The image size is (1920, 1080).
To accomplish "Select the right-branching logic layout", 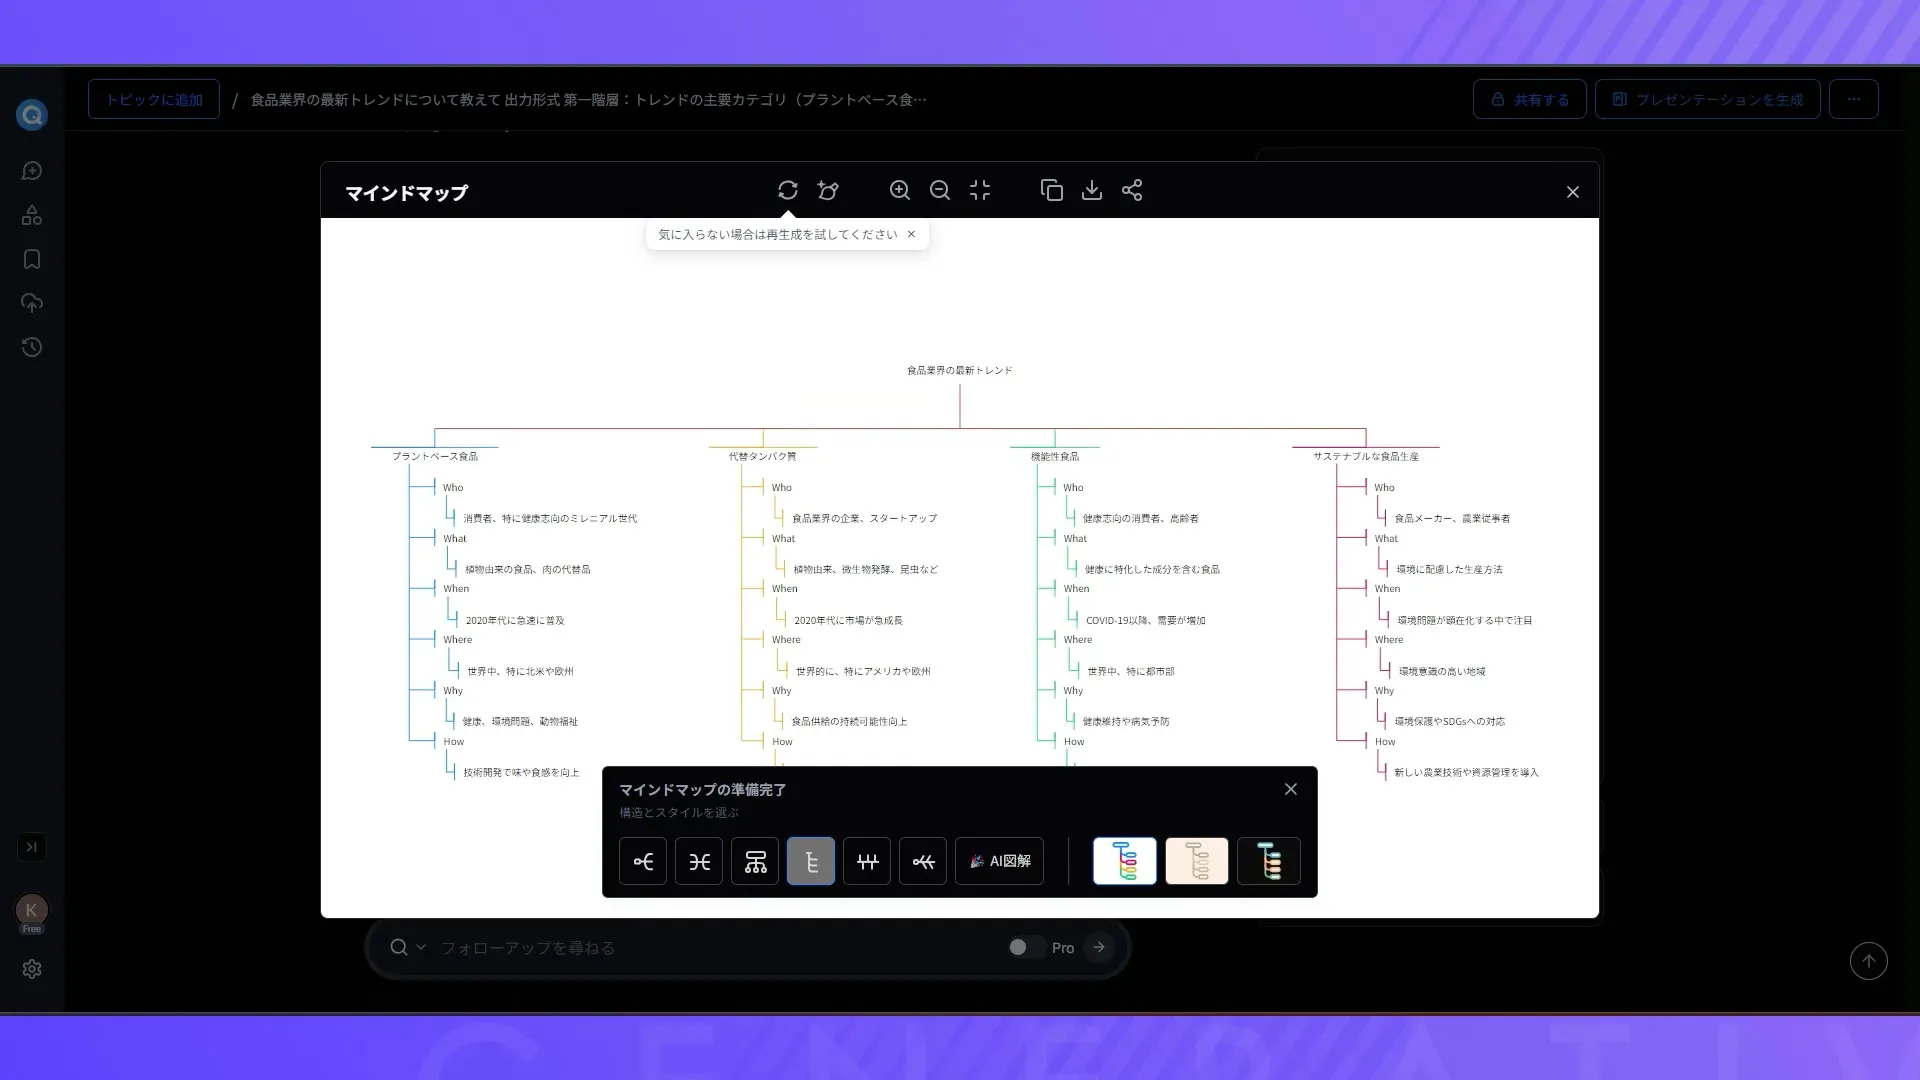I will [643, 861].
